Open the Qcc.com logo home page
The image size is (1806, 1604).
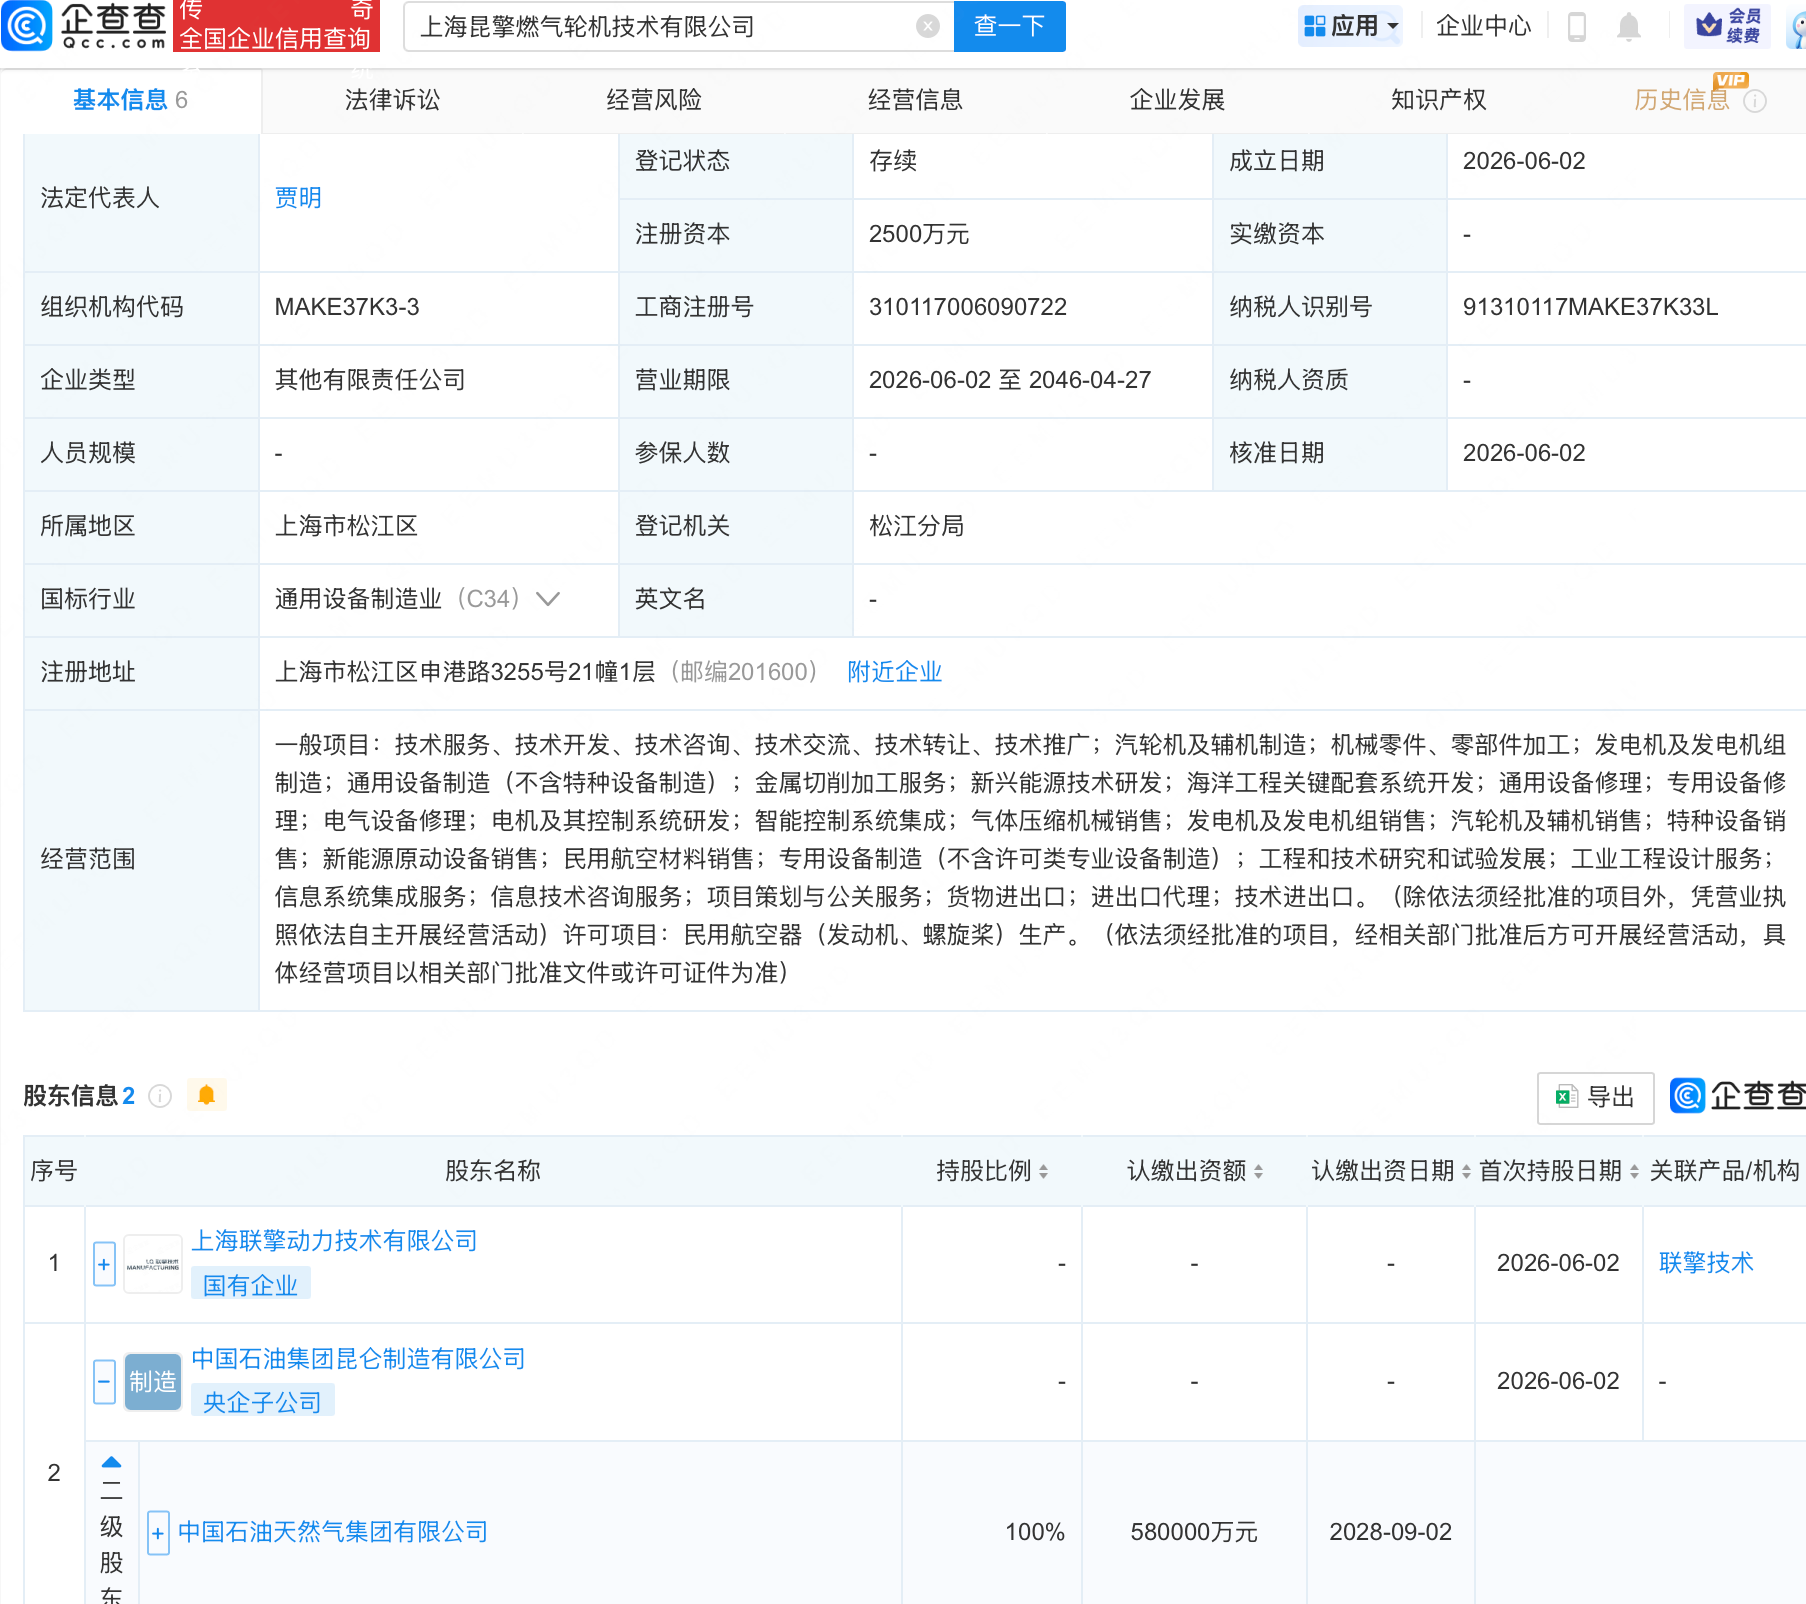tap(85, 25)
